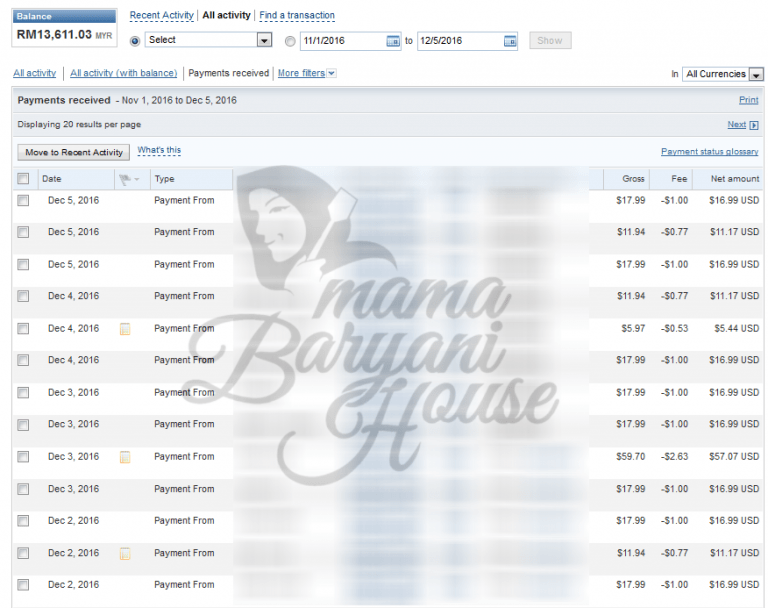Select the date range radio button
Image resolution: width=768 pixels, height=608 pixels.
(x=290, y=41)
